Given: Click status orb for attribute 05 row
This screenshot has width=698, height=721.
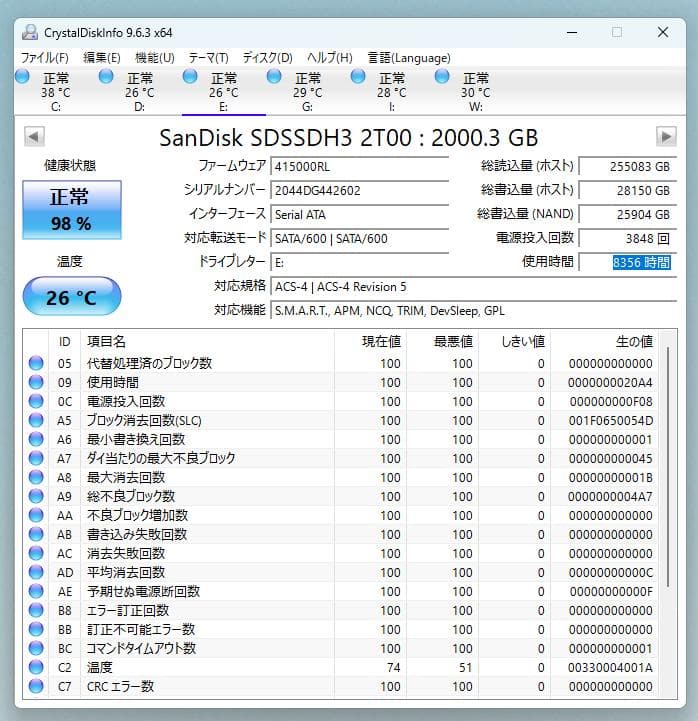Looking at the screenshot, I should [x=36, y=363].
